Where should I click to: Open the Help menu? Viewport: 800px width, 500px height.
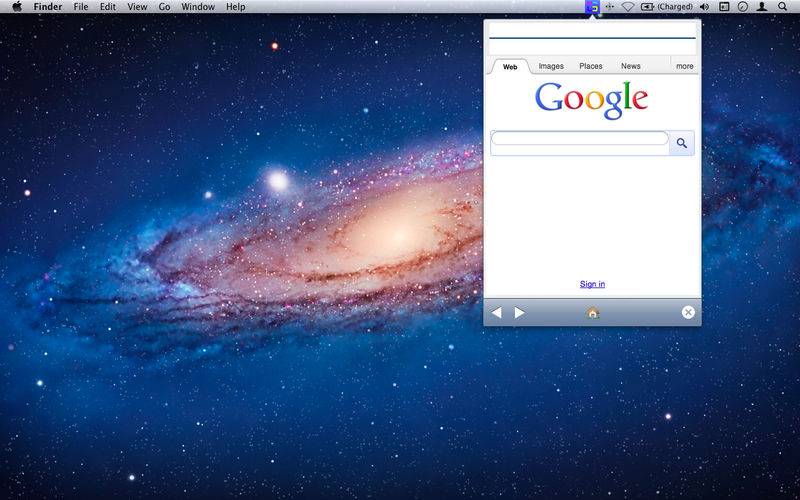tap(236, 7)
